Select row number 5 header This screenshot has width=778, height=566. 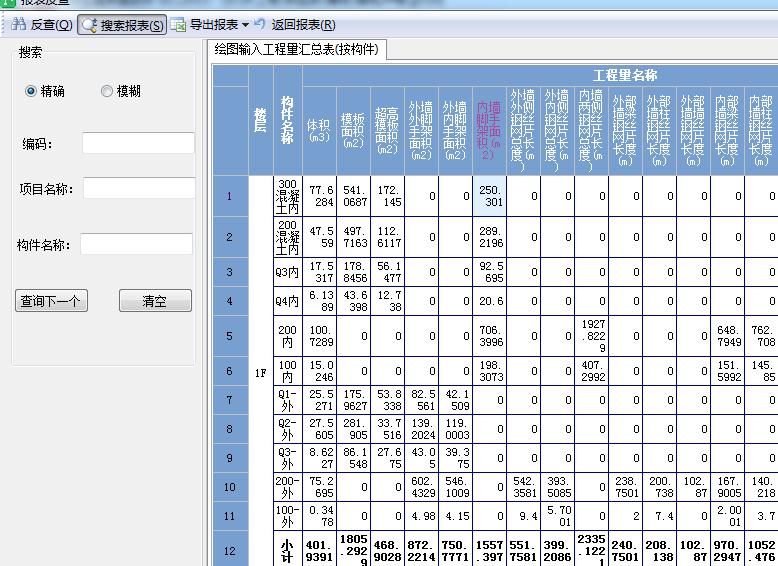(x=230, y=336)
